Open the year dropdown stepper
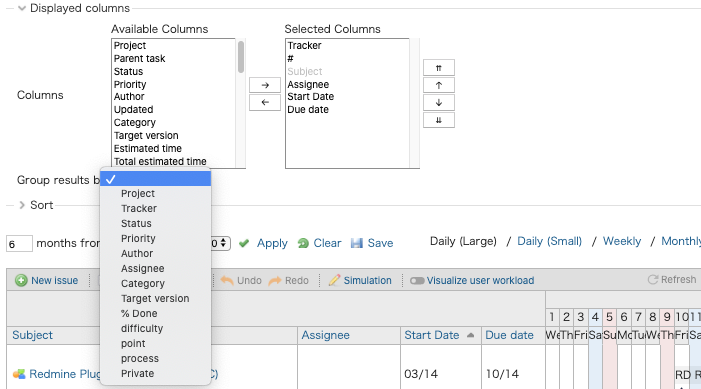 click(x=223, y=243)
